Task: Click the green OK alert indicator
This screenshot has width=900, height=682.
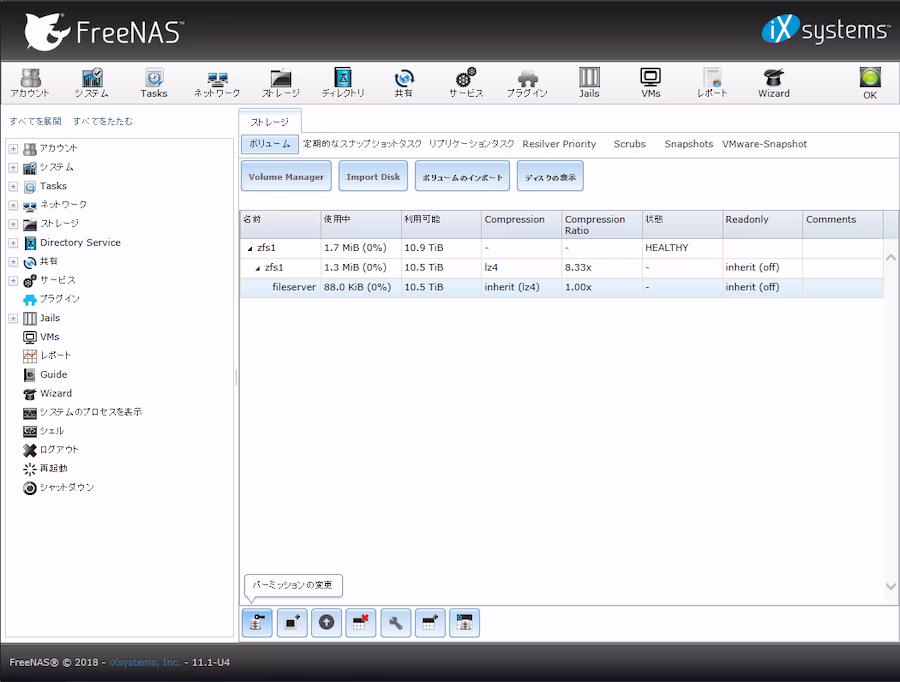Action: [x=870, y=83]
